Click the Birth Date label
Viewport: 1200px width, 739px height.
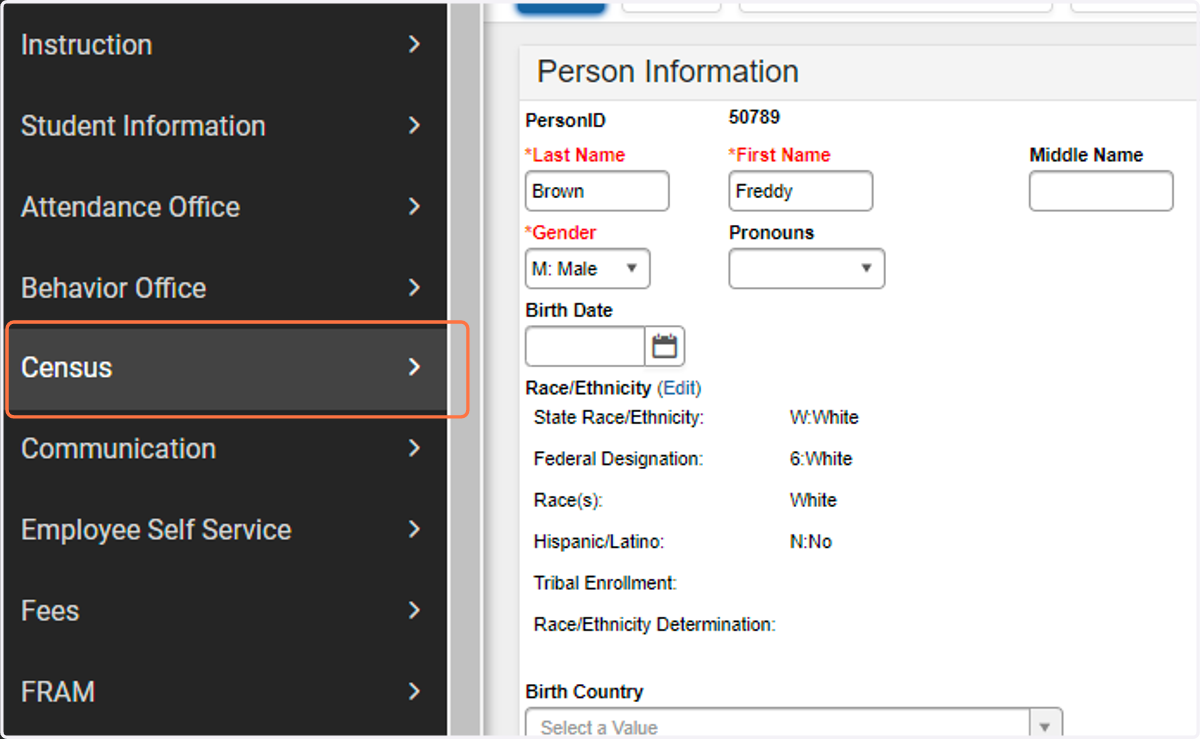pos(569,310)
